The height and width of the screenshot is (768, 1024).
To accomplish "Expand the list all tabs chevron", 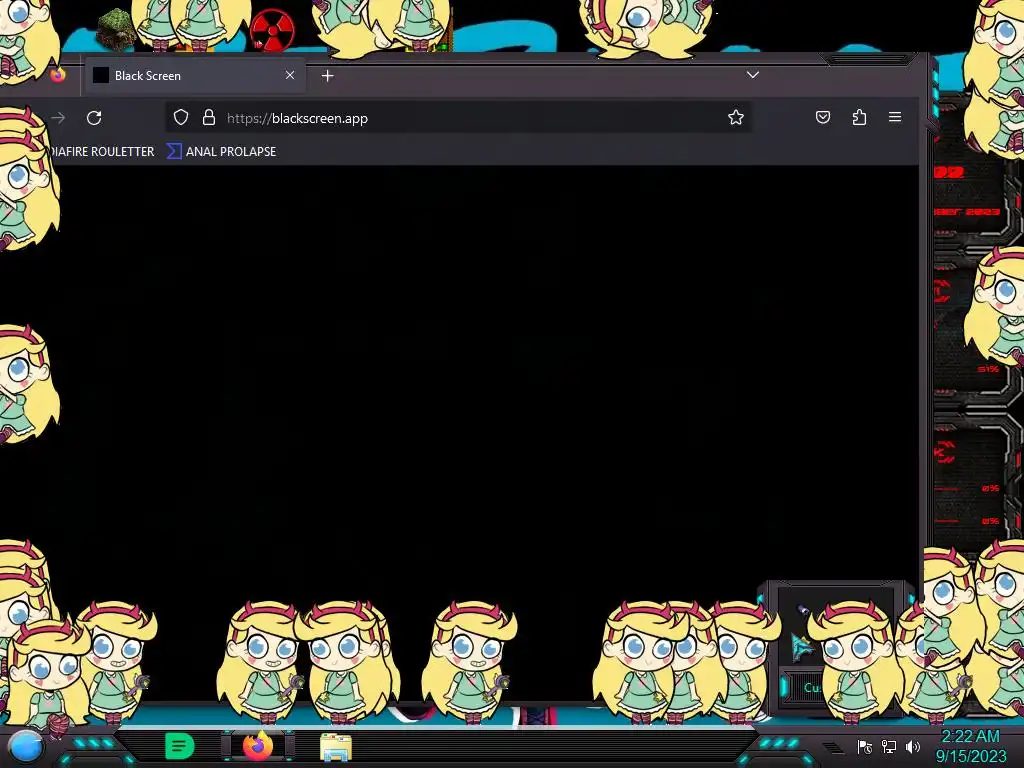I will (x=752, y=75).
